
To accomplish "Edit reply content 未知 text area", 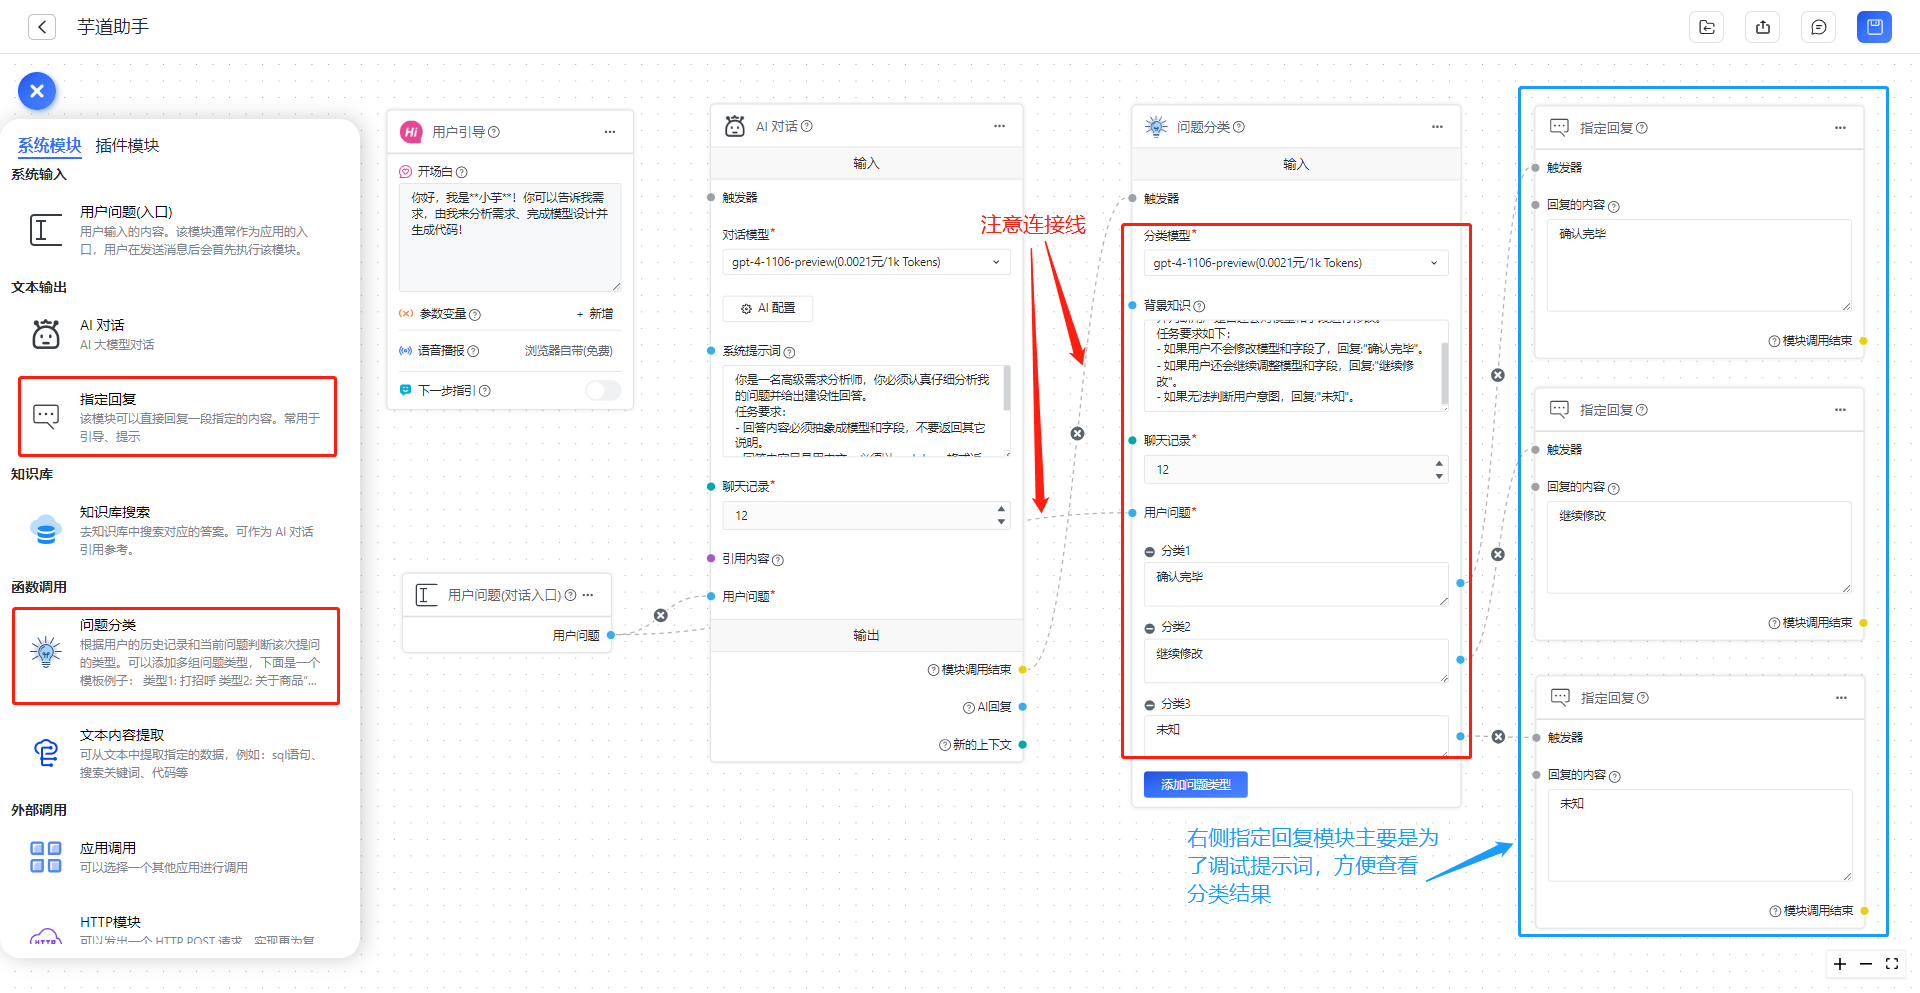I will pyautogui.click(x=1700, y=835).
